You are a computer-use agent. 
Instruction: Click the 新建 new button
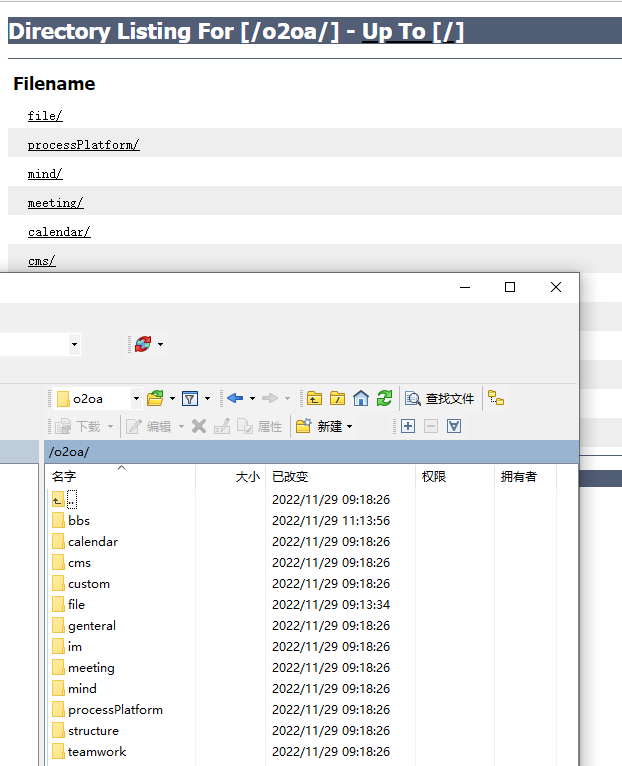[319, 426]
